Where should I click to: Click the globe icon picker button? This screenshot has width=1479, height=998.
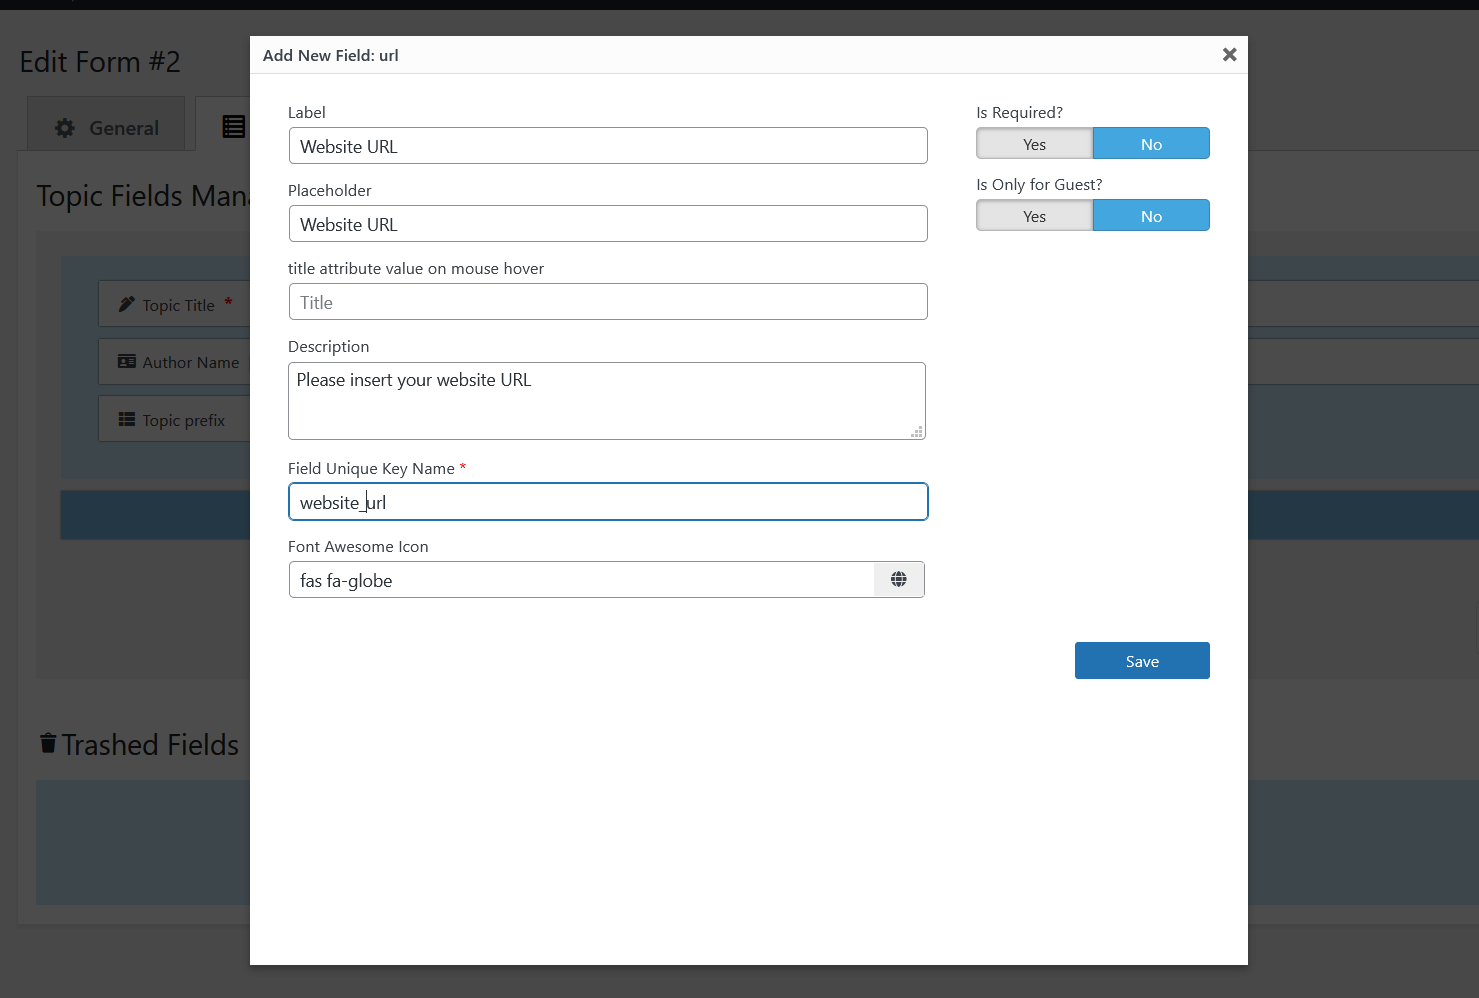898,580
